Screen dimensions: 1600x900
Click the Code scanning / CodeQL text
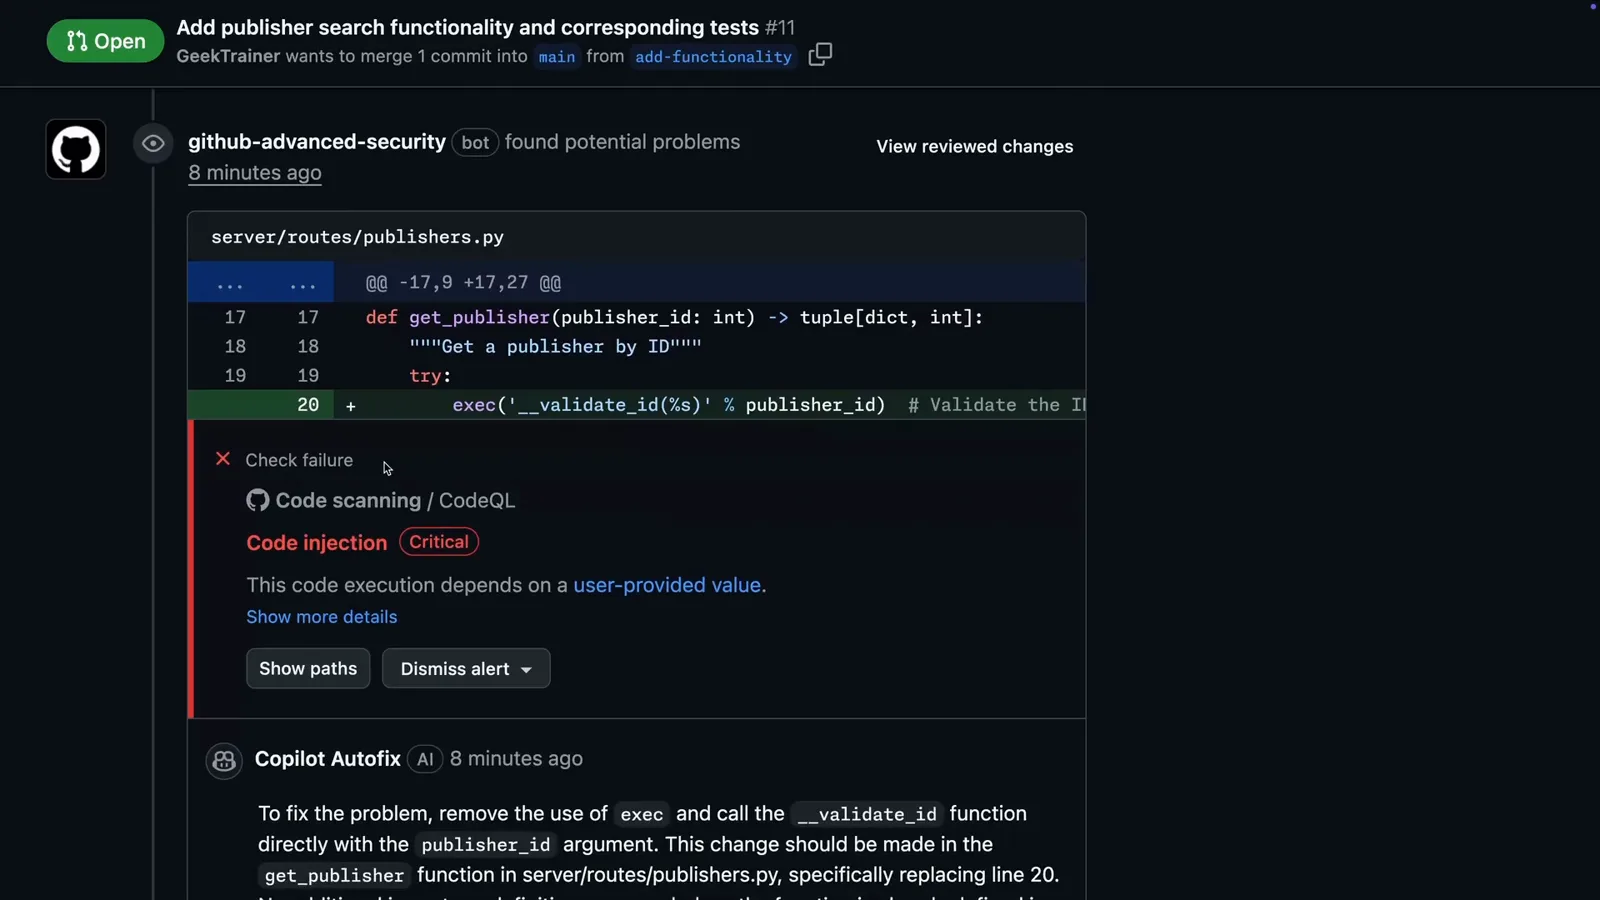[395, 500]
